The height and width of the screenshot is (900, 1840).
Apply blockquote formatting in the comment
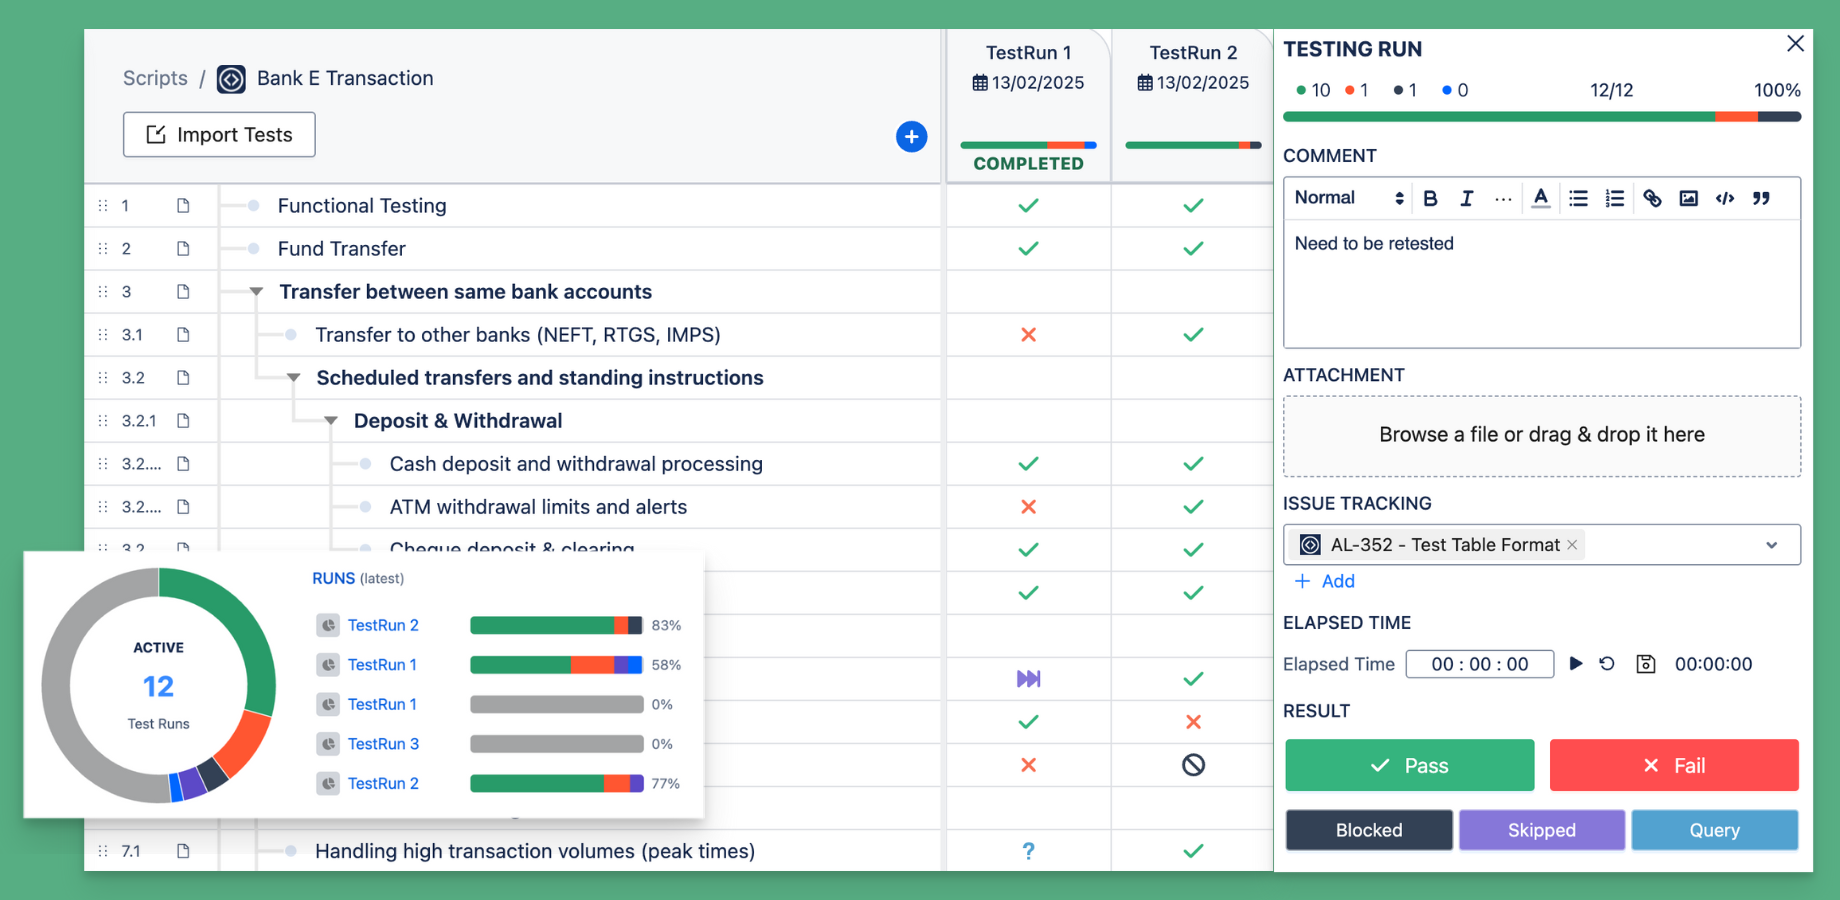pos(1762,198)
